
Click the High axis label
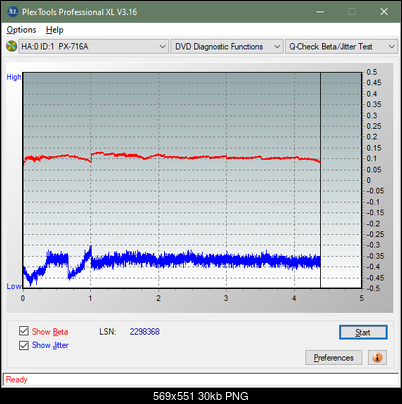pos(14,77)
